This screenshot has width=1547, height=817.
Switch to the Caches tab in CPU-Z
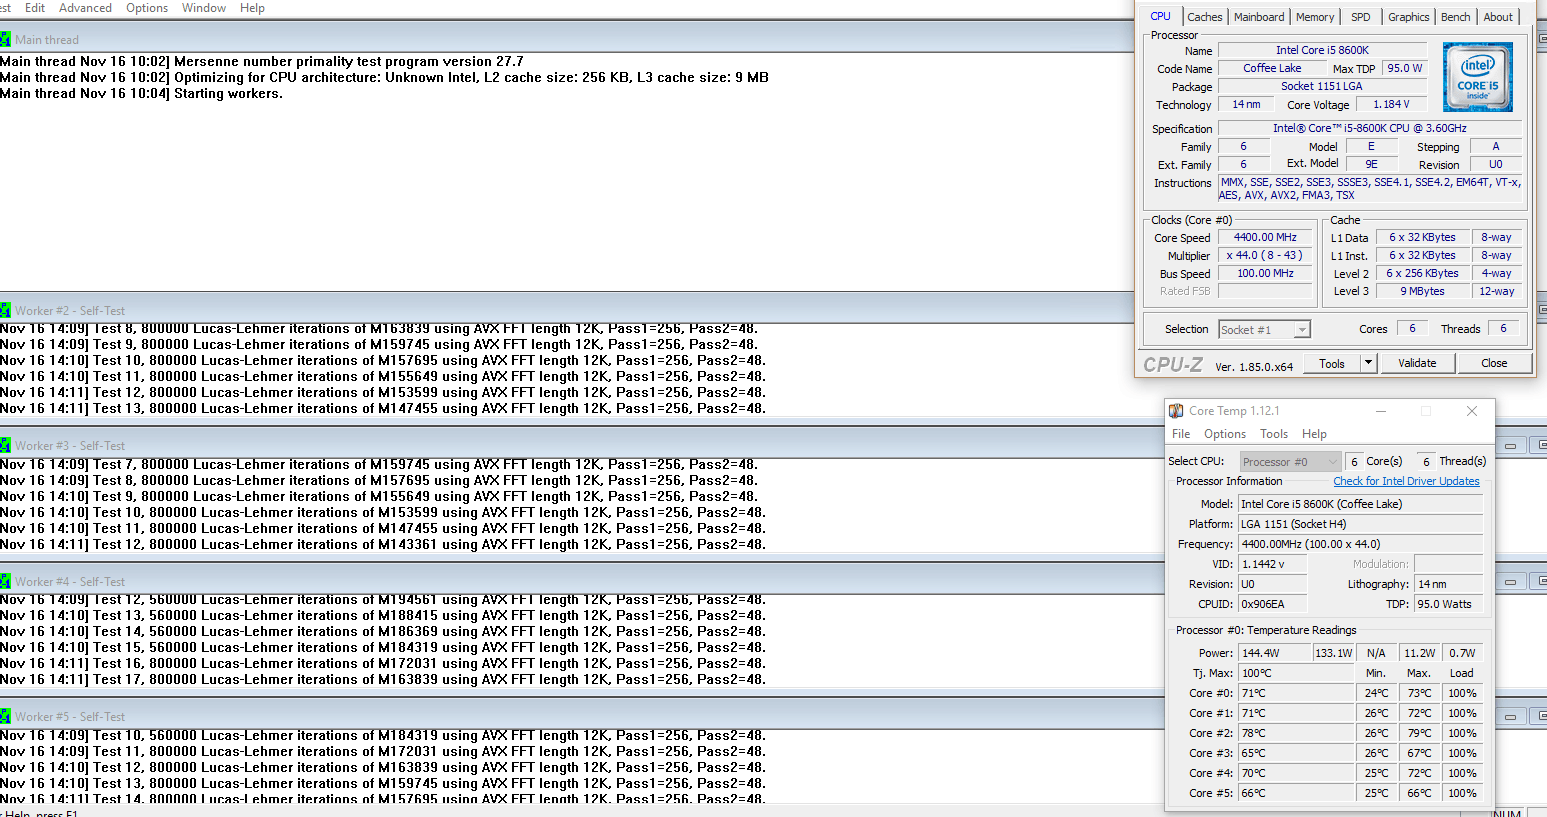(x=1205, y=17)
